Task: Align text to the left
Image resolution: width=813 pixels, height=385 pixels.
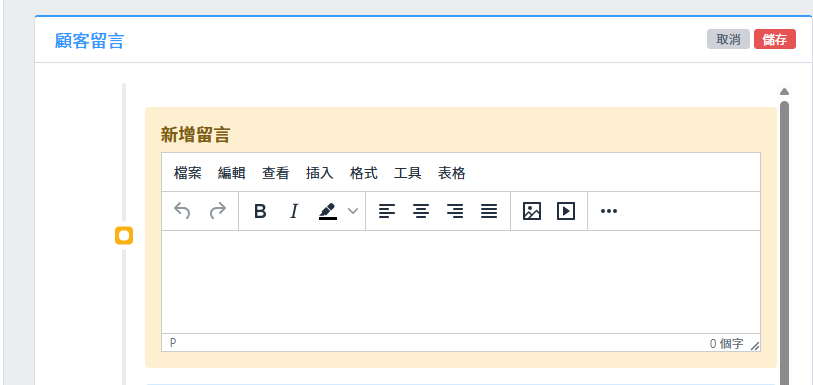Action: [x=387, y=211]
